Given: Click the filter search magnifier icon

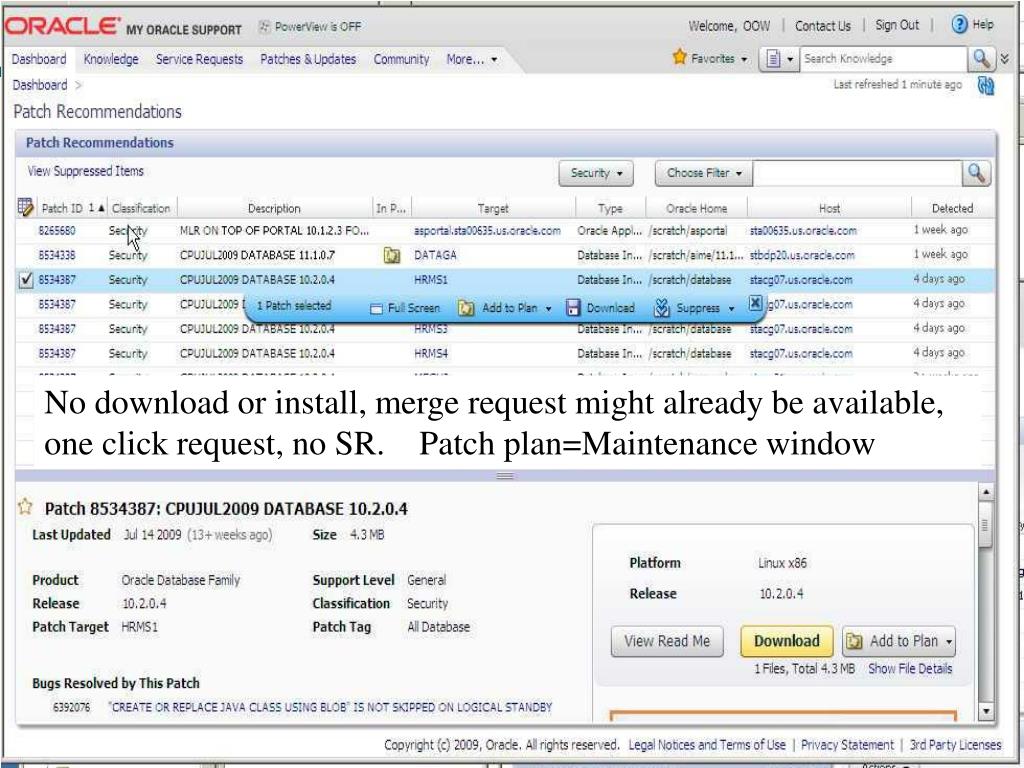Looking at the screenshot, I should [976, 173].
